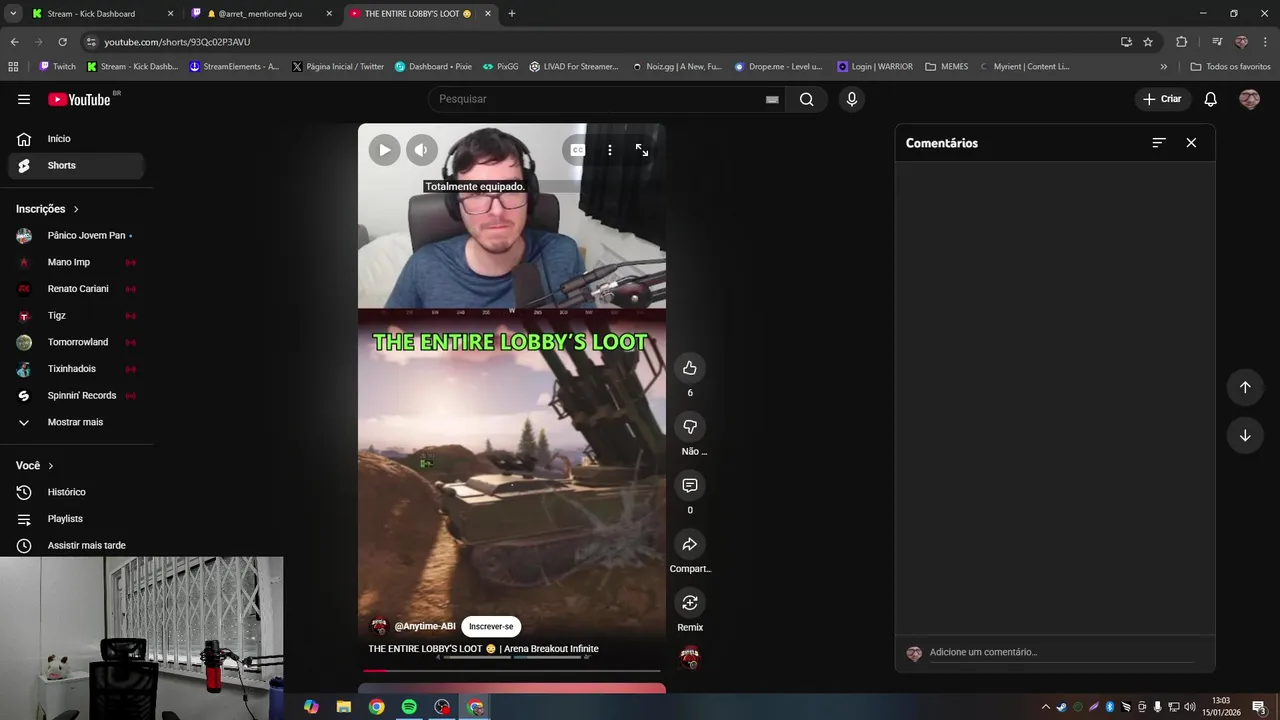
Task: Go to next short with down arrow
Action: 1245,435
